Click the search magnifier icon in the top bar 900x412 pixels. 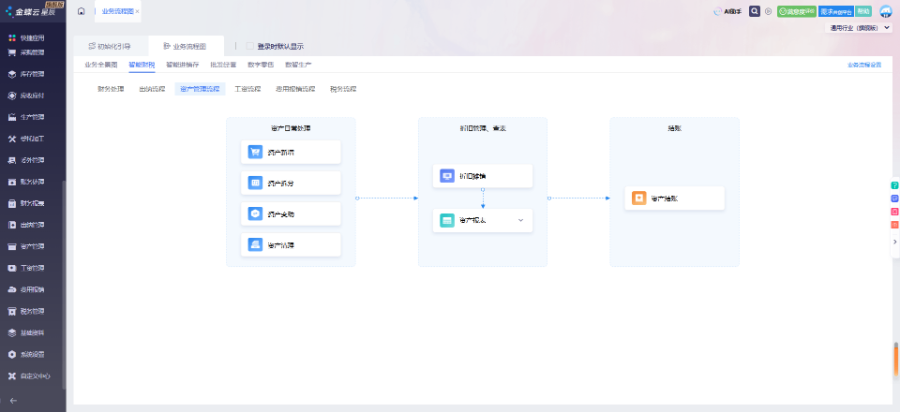(x=755, y=11)
